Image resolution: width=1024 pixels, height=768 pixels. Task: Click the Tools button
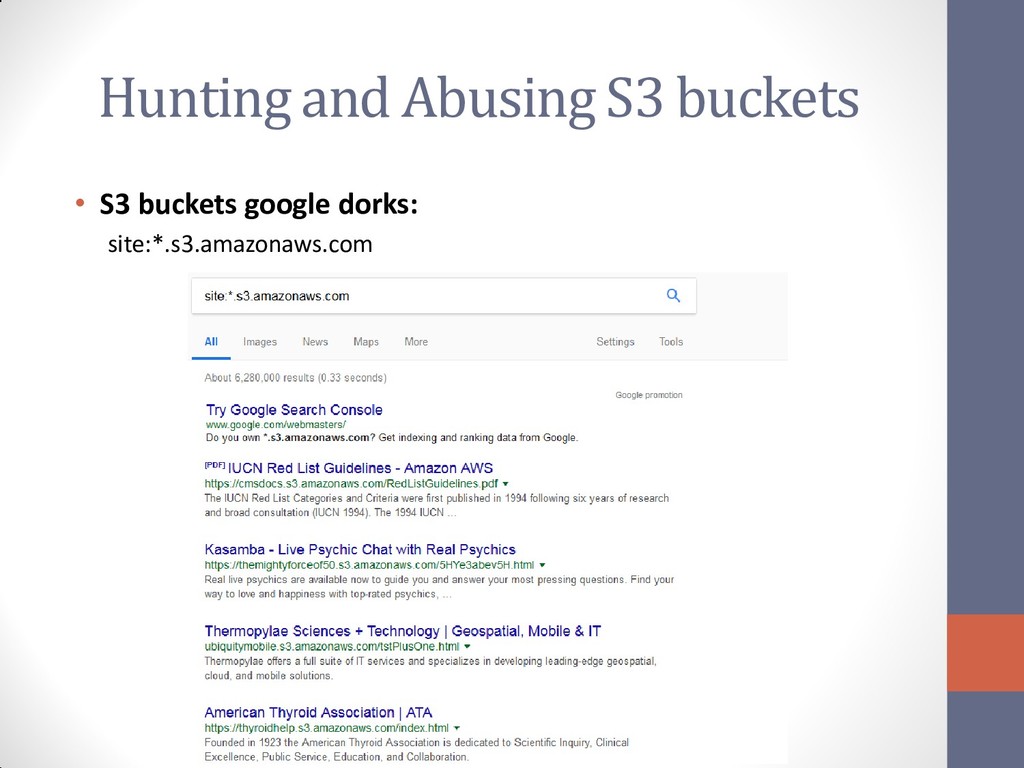coord(671,342)
